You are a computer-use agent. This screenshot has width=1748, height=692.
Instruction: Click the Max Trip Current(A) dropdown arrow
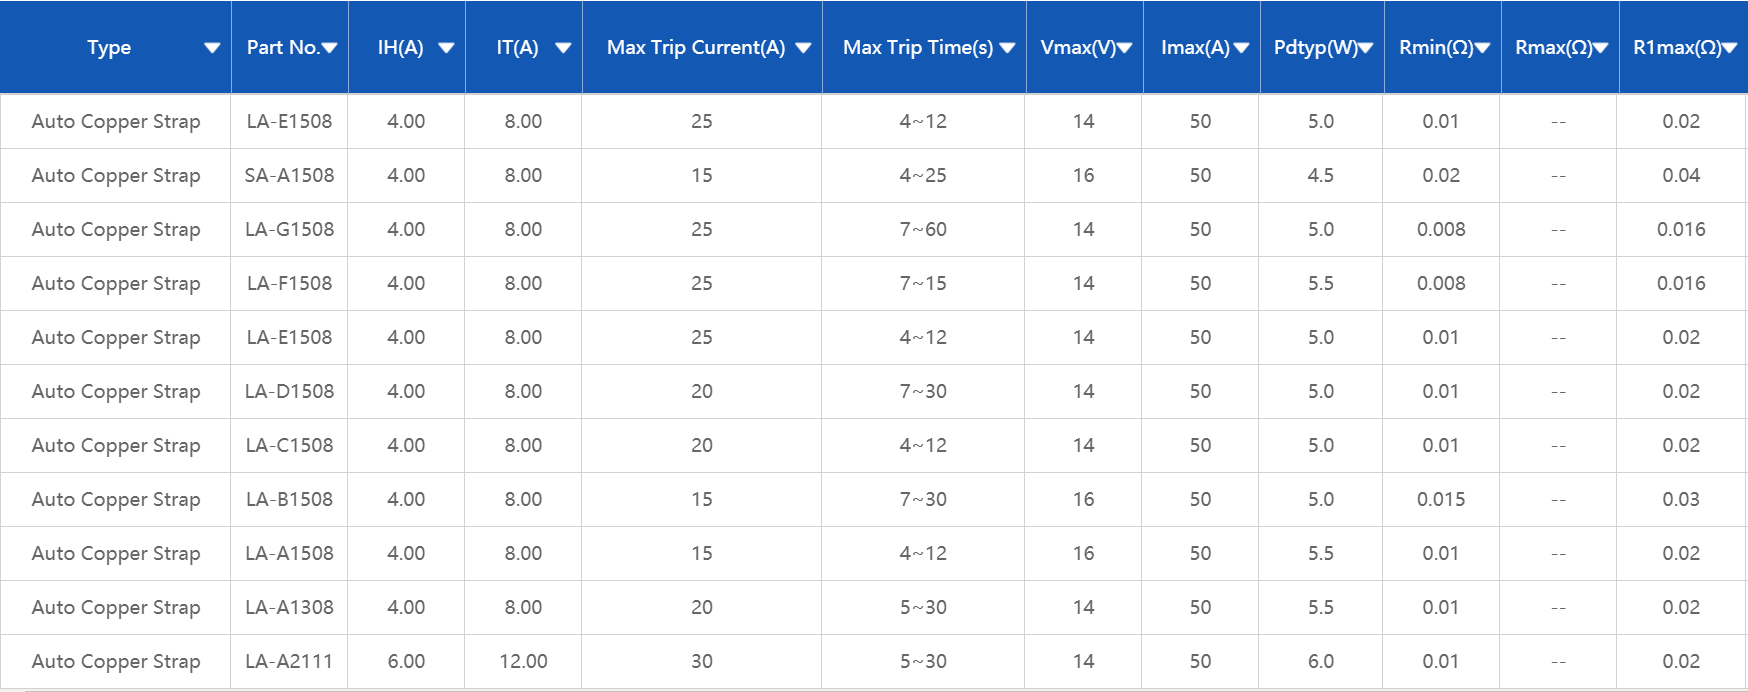tap(803, 48)
